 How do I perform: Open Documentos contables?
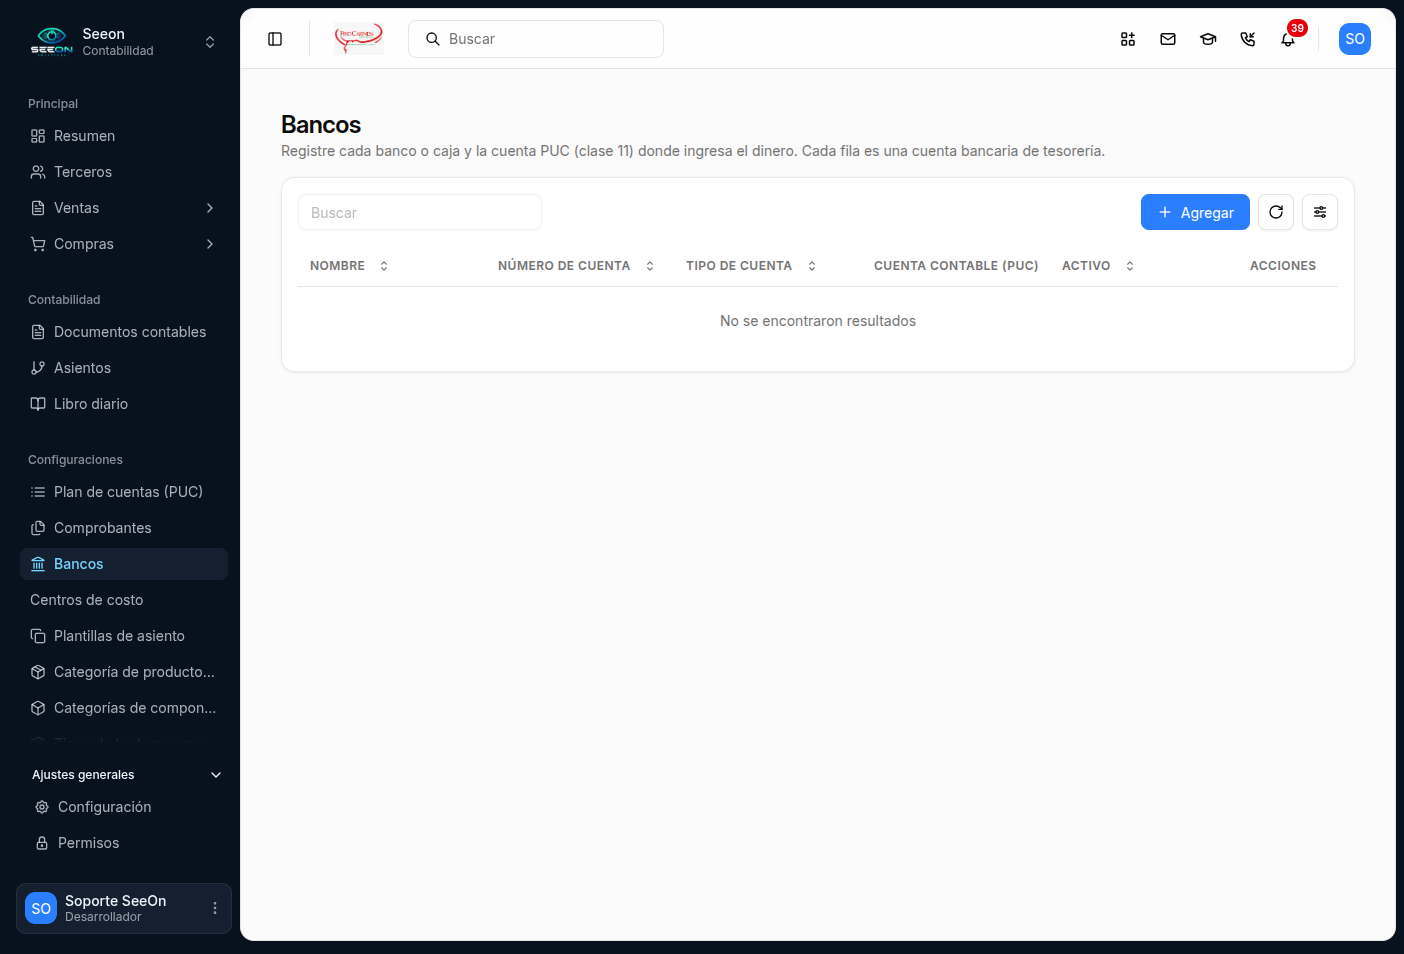pos(124,332)
